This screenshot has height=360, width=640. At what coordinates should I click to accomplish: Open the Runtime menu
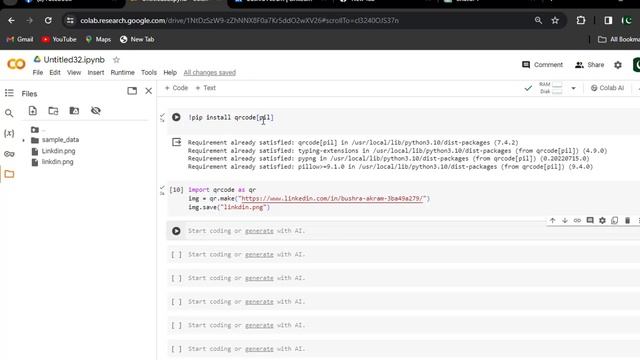coord(122,72)
